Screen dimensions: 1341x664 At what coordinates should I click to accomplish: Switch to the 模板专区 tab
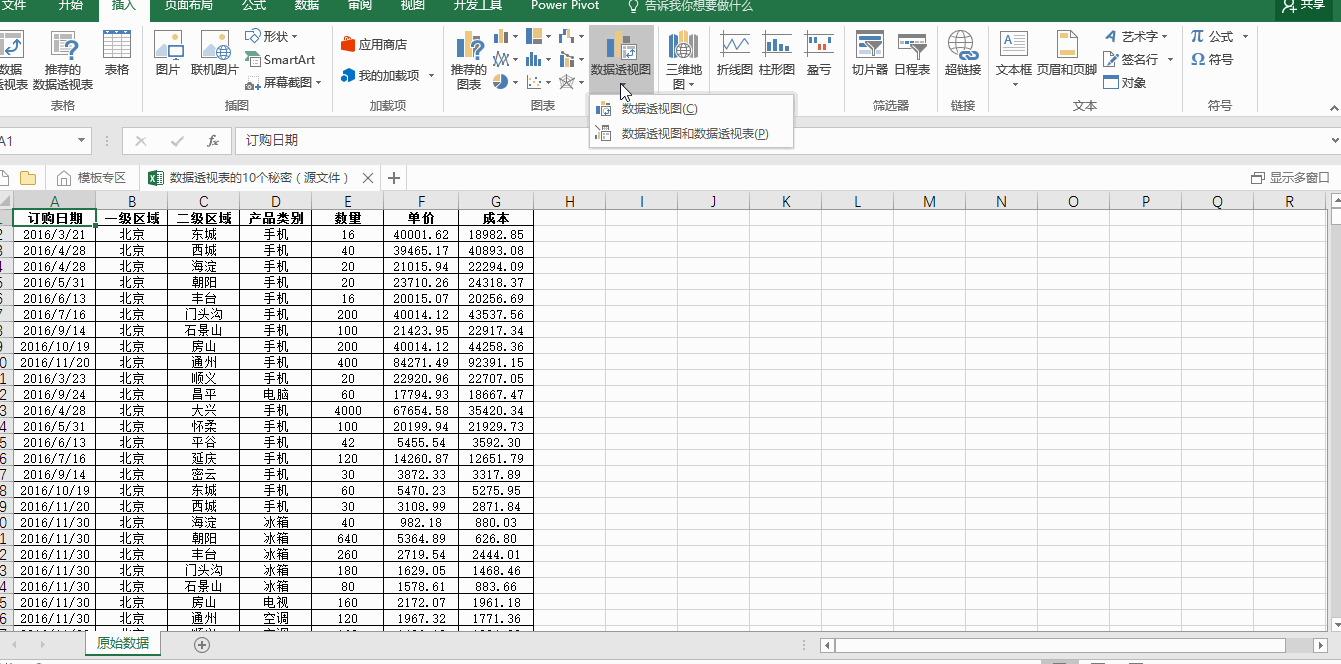(94, 178)
